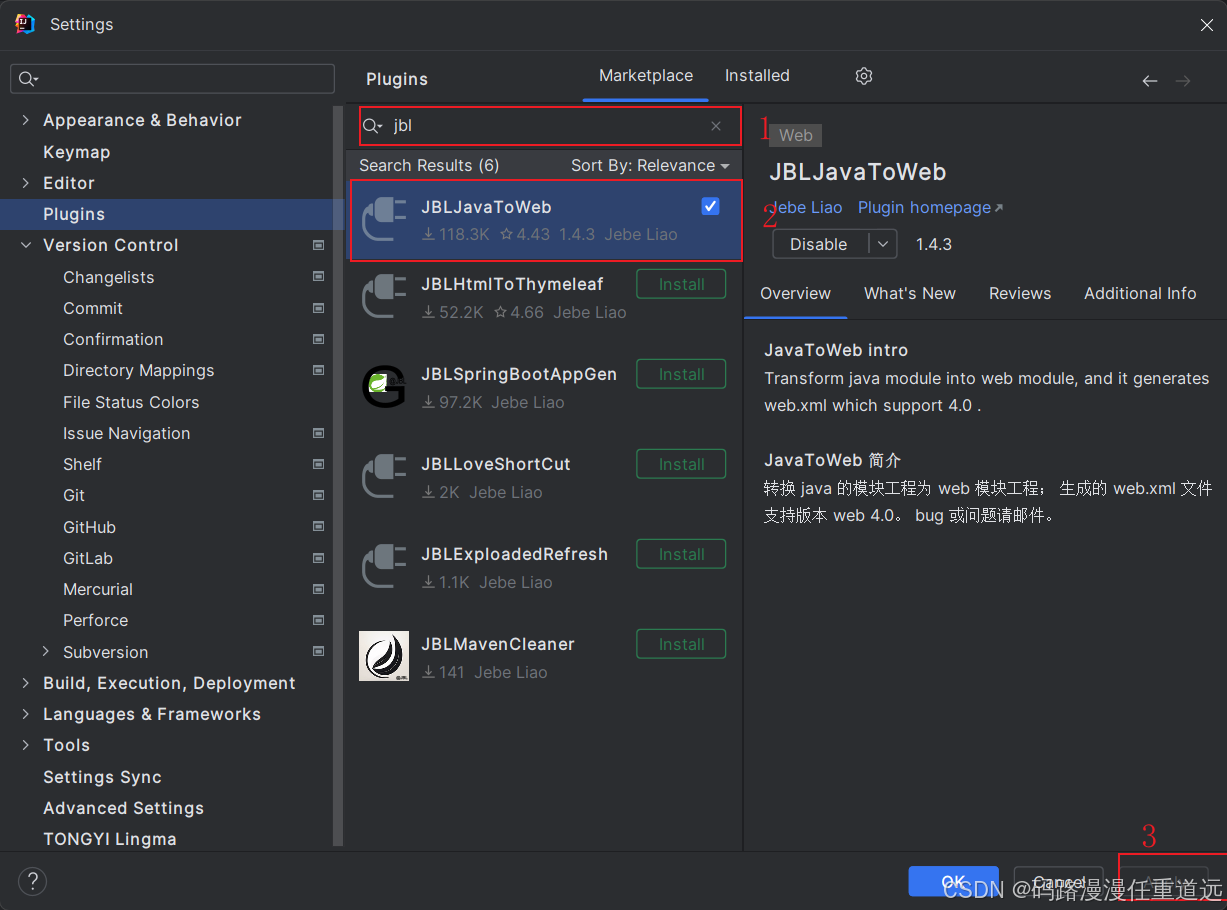Confirm settings with the OK button
The width and height of the screenshot is (1227, 910).
point(953,881)
